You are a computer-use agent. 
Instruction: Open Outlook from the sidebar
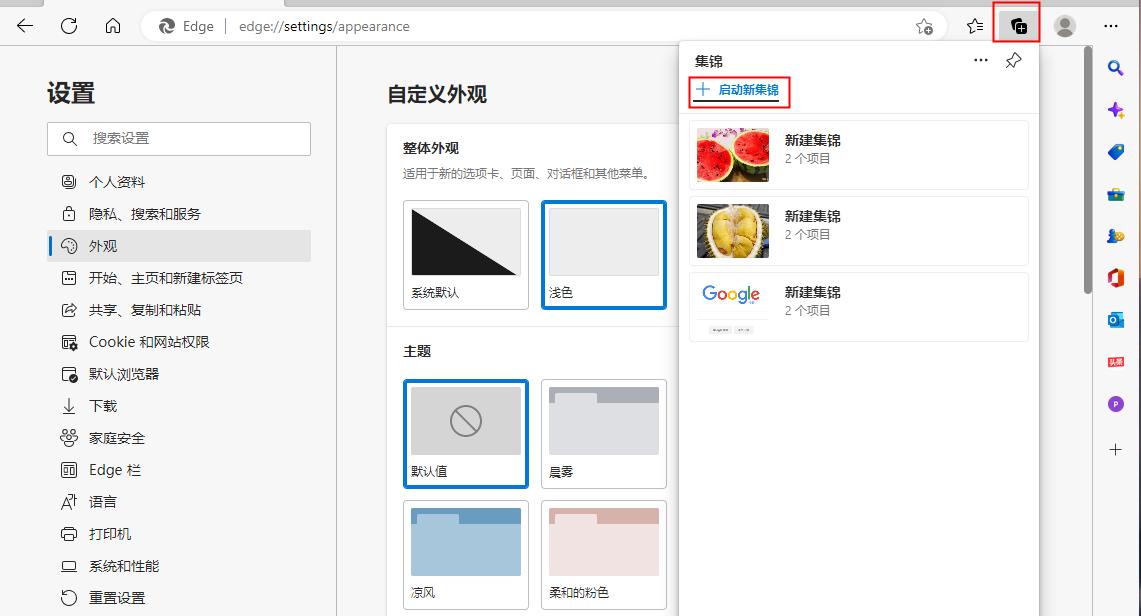point(1116,320)
